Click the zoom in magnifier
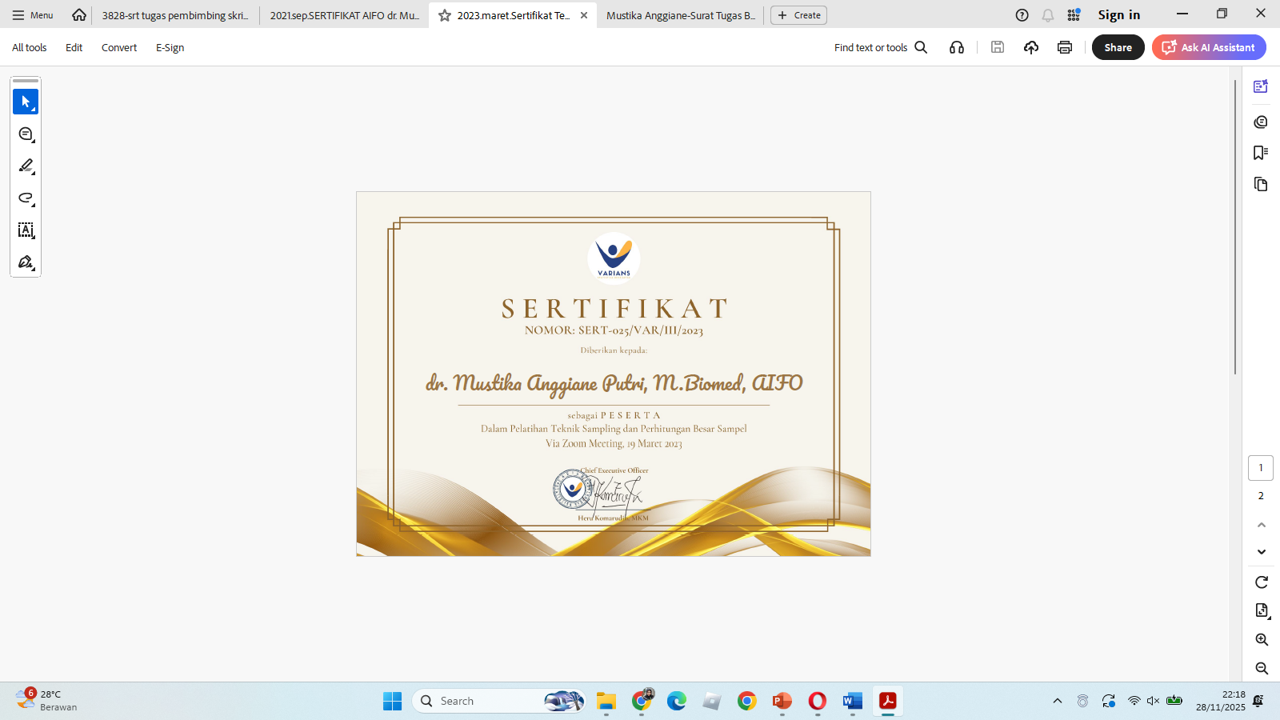 tap(1261, 640)
